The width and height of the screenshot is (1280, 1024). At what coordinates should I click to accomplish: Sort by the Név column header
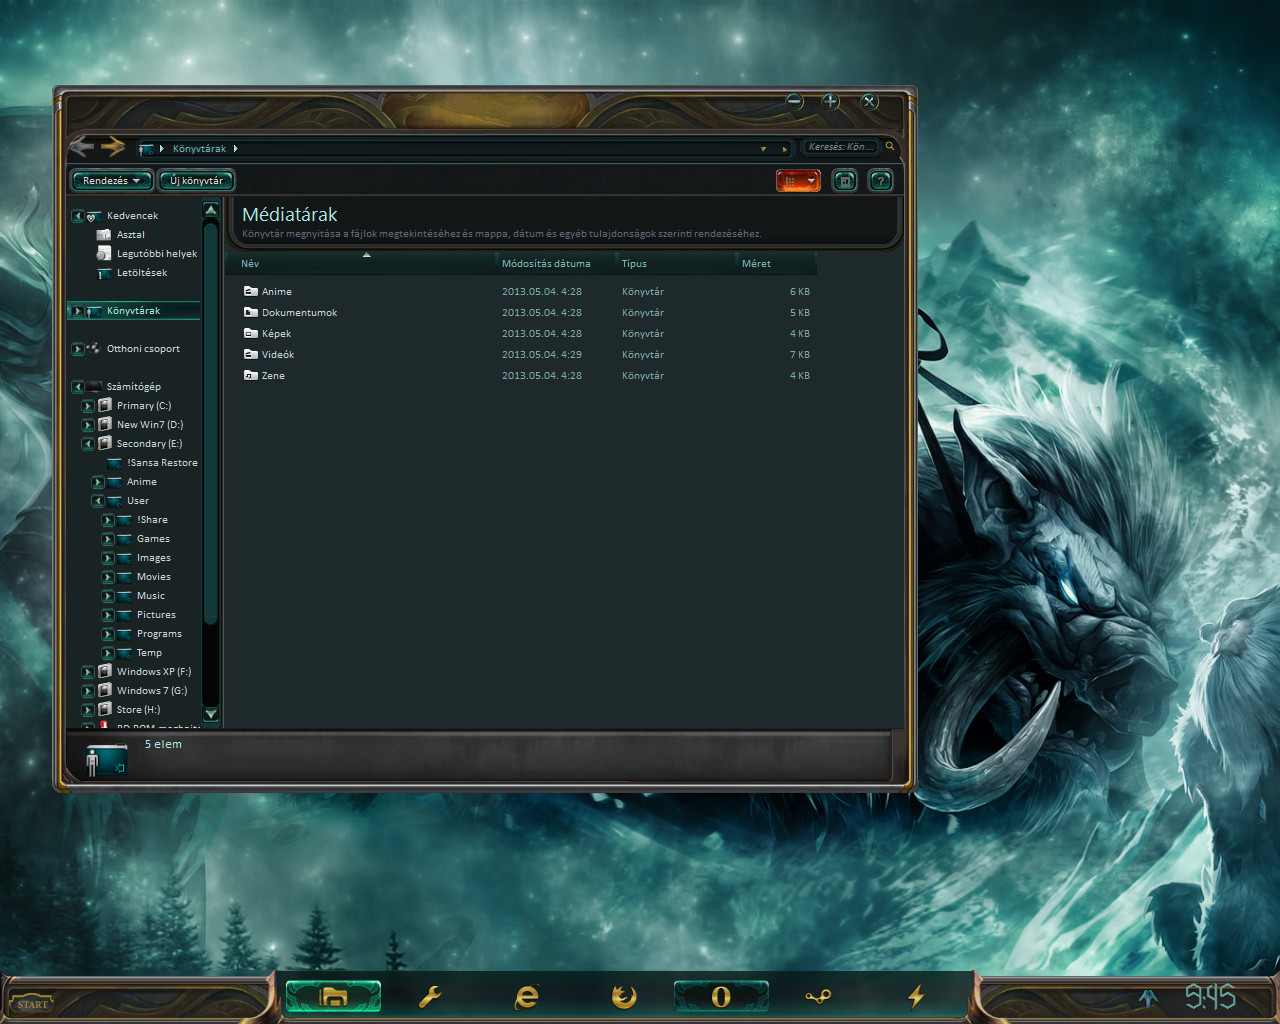360,264
